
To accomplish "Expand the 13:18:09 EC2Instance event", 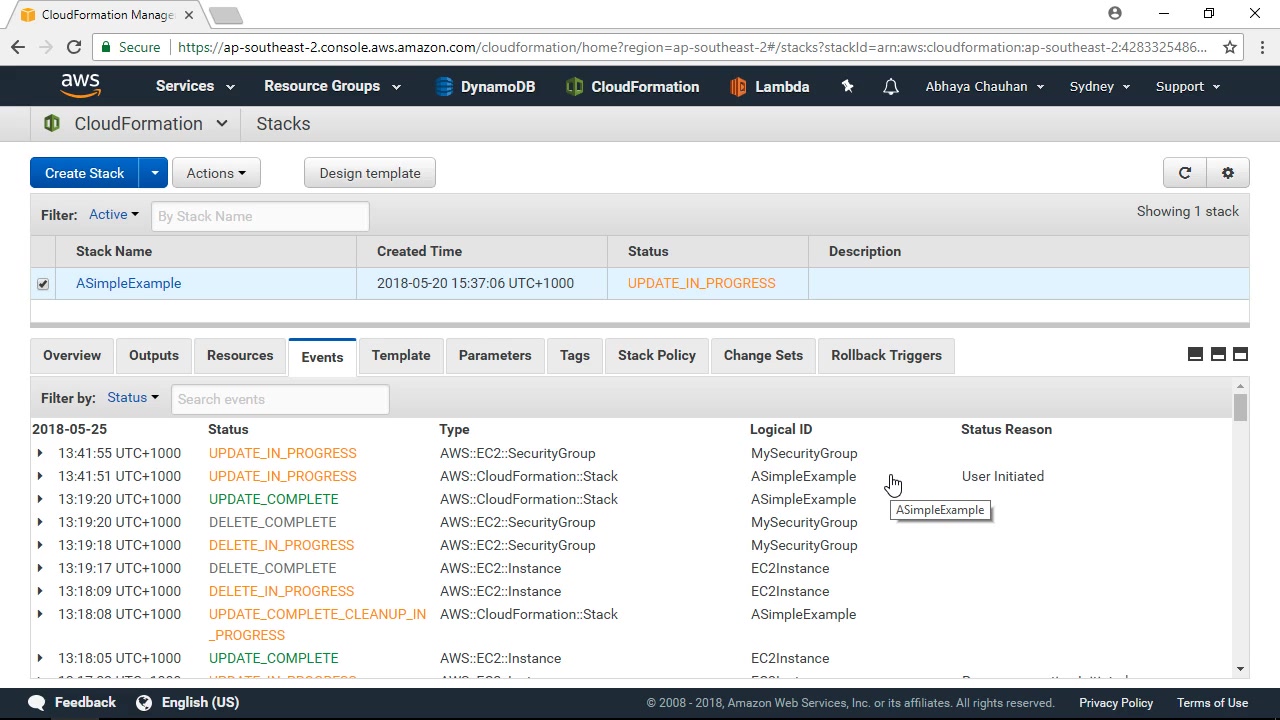I will (40, 591).
